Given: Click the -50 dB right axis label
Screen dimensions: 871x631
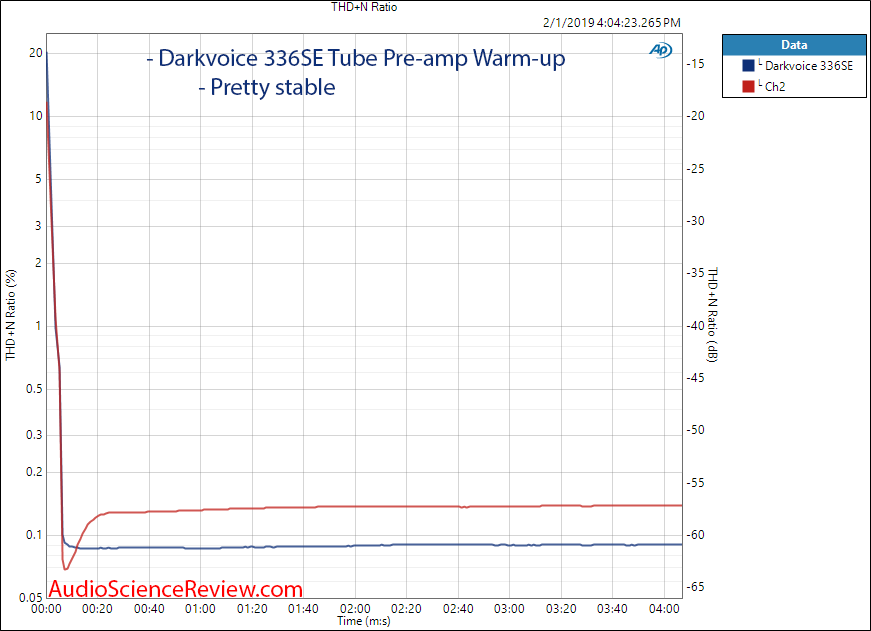Looking at the screenshot, I should pos(695,430).
